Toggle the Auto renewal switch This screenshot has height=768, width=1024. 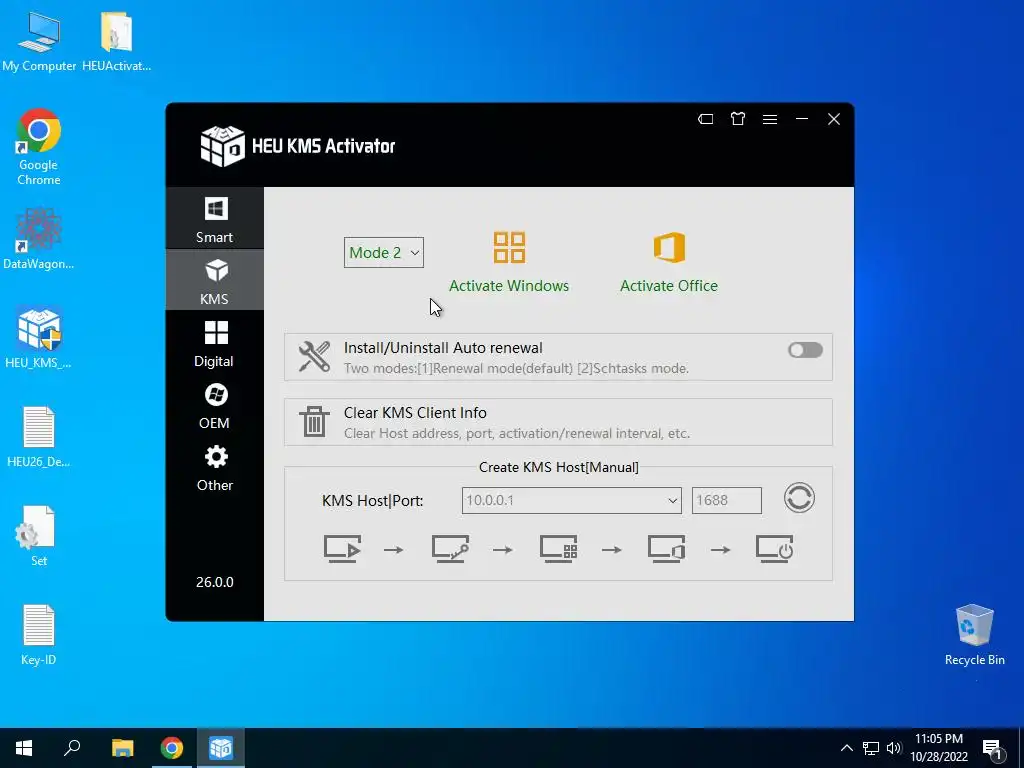click(805, 350)
